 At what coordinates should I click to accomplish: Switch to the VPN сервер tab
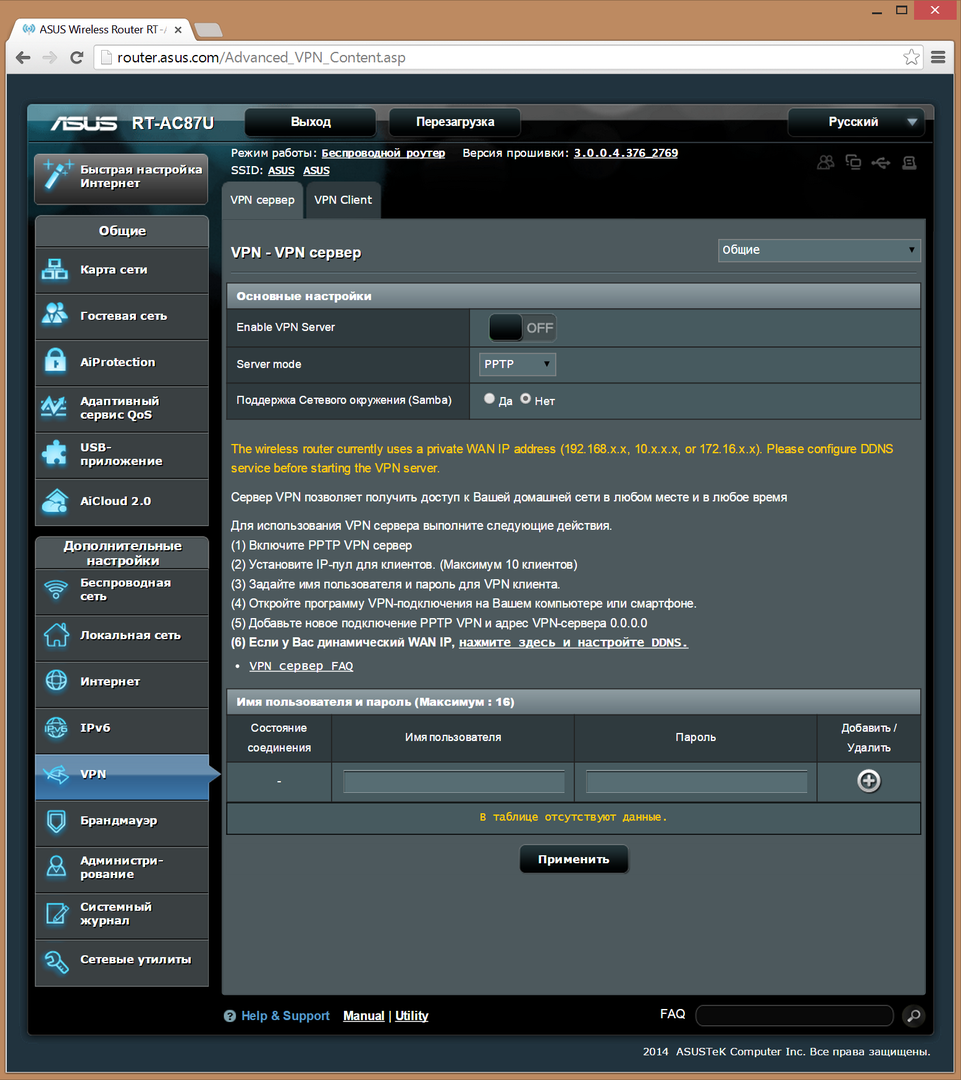point(262,200)
